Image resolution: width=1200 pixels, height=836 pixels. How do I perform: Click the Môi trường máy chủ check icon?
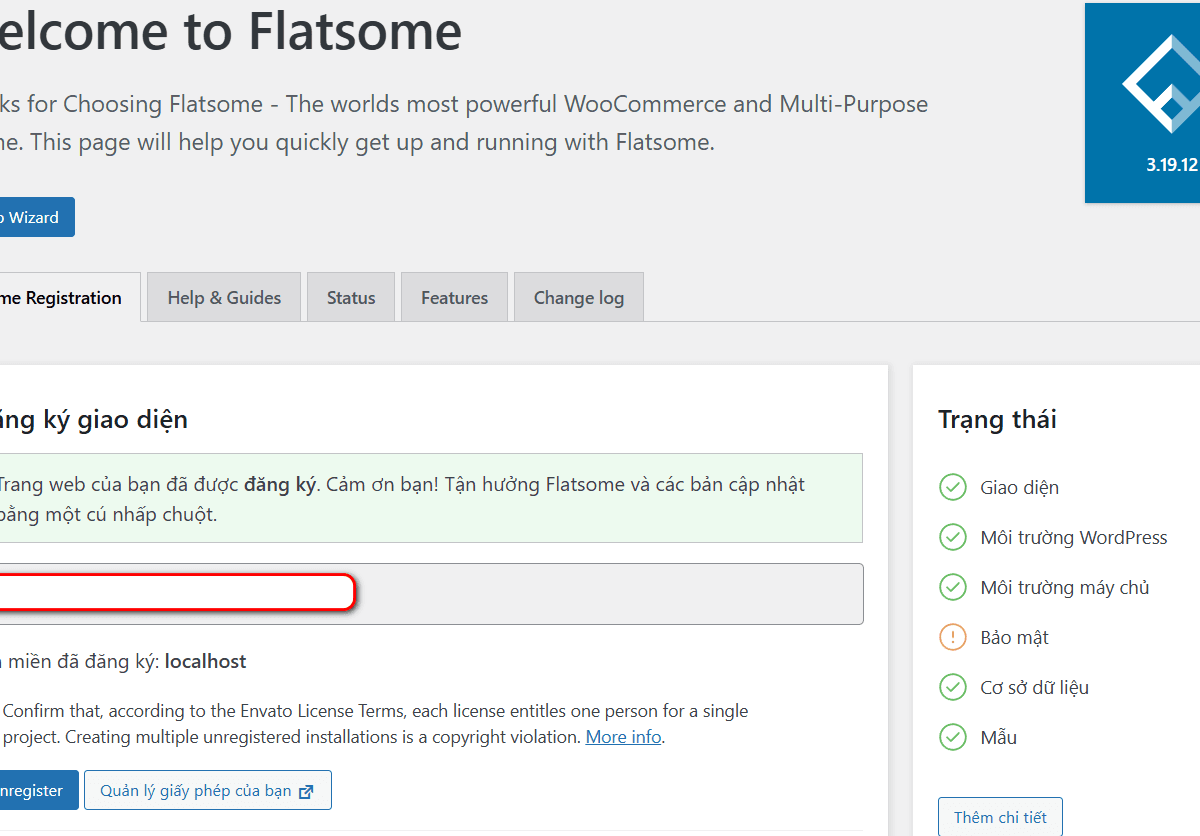(x=953, y=587)
